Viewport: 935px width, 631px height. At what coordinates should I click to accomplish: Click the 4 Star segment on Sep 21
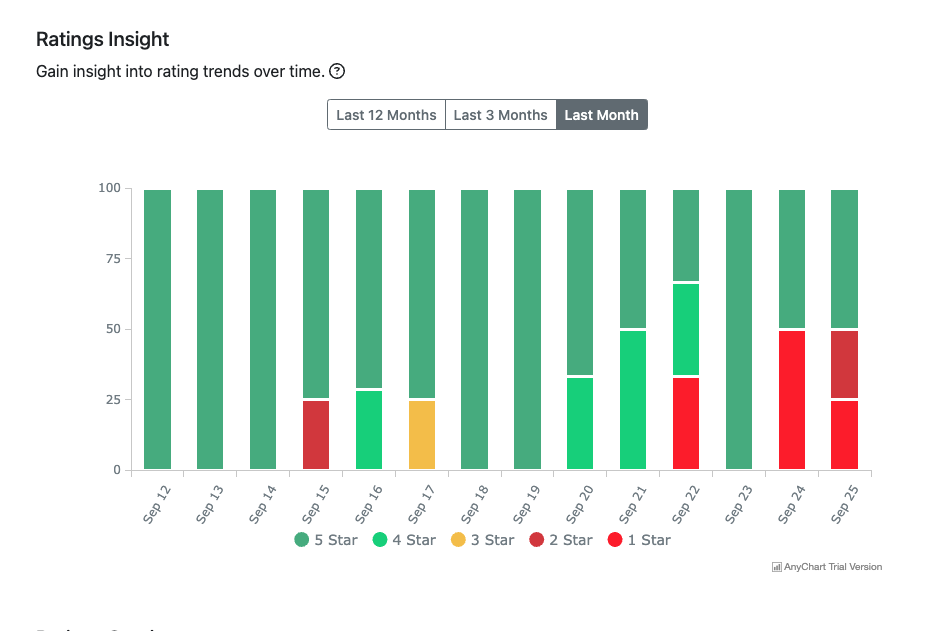click(x=633, y=400)
